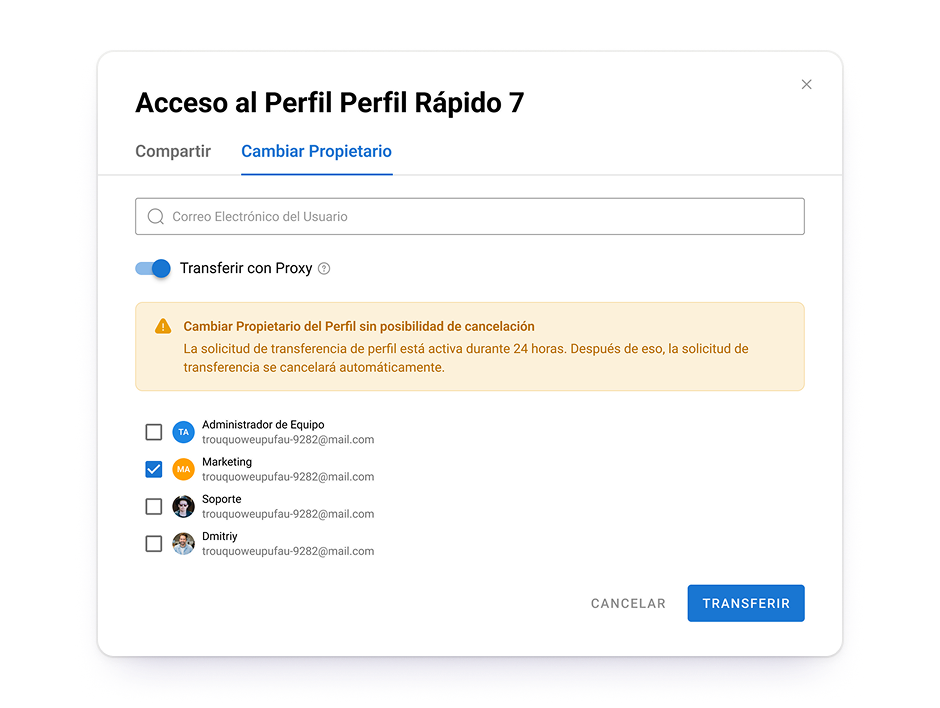
Task: Close the profile access dialog
Action: coord(806,85)
